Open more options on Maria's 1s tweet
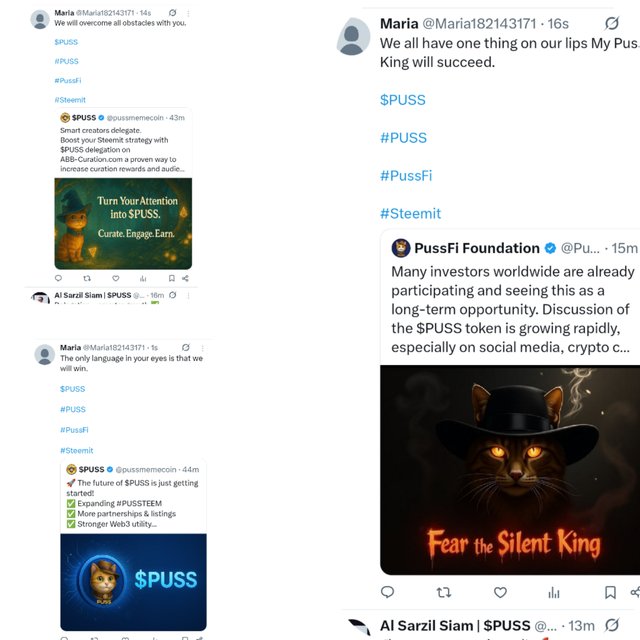The image size is (640, 640). pos(202,348)
